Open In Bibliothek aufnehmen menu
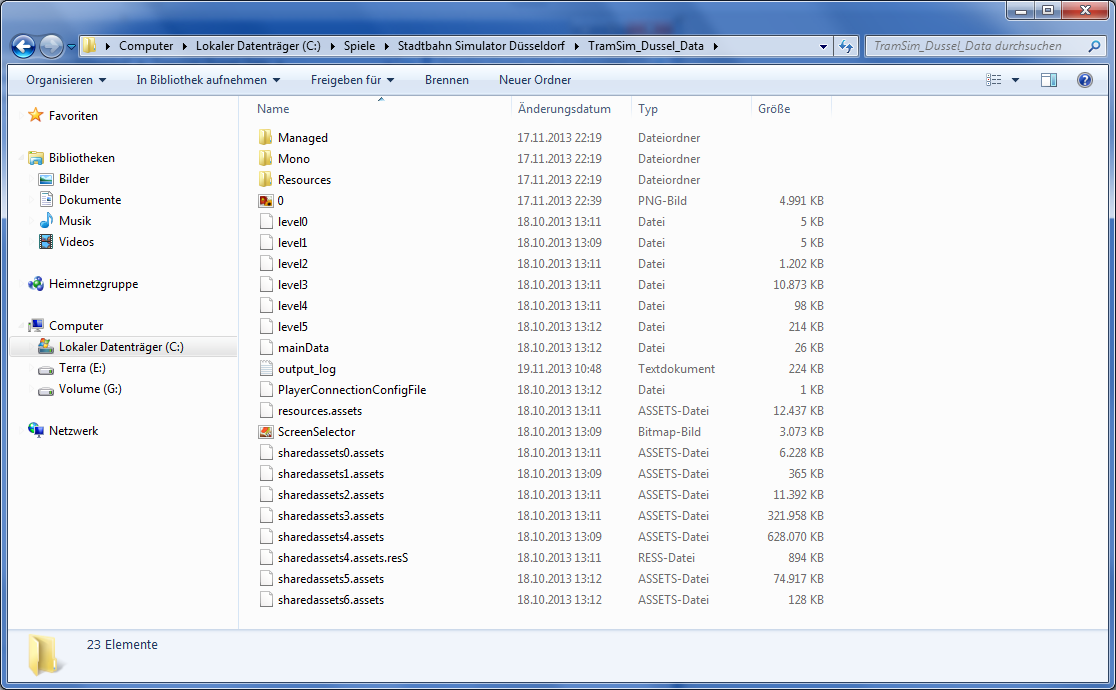 pos(208,80)
